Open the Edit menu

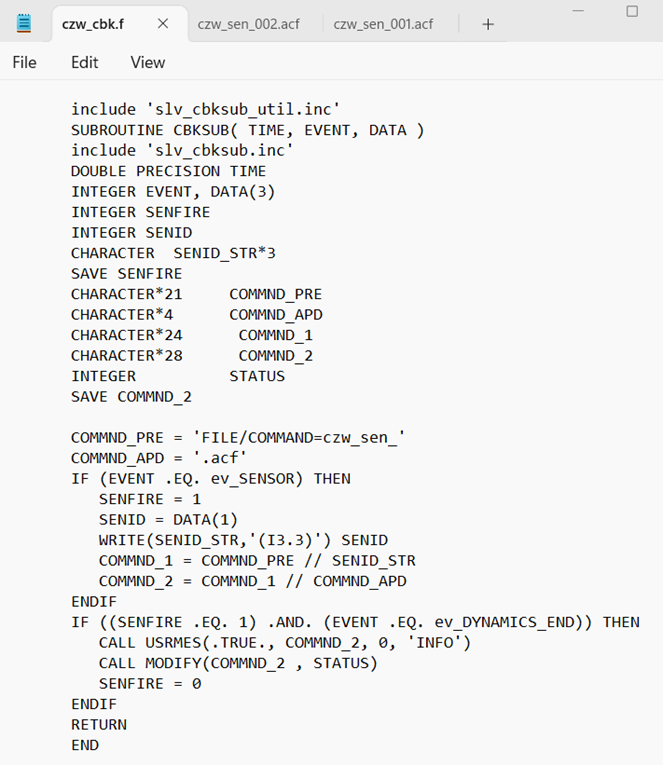[84, 62]
